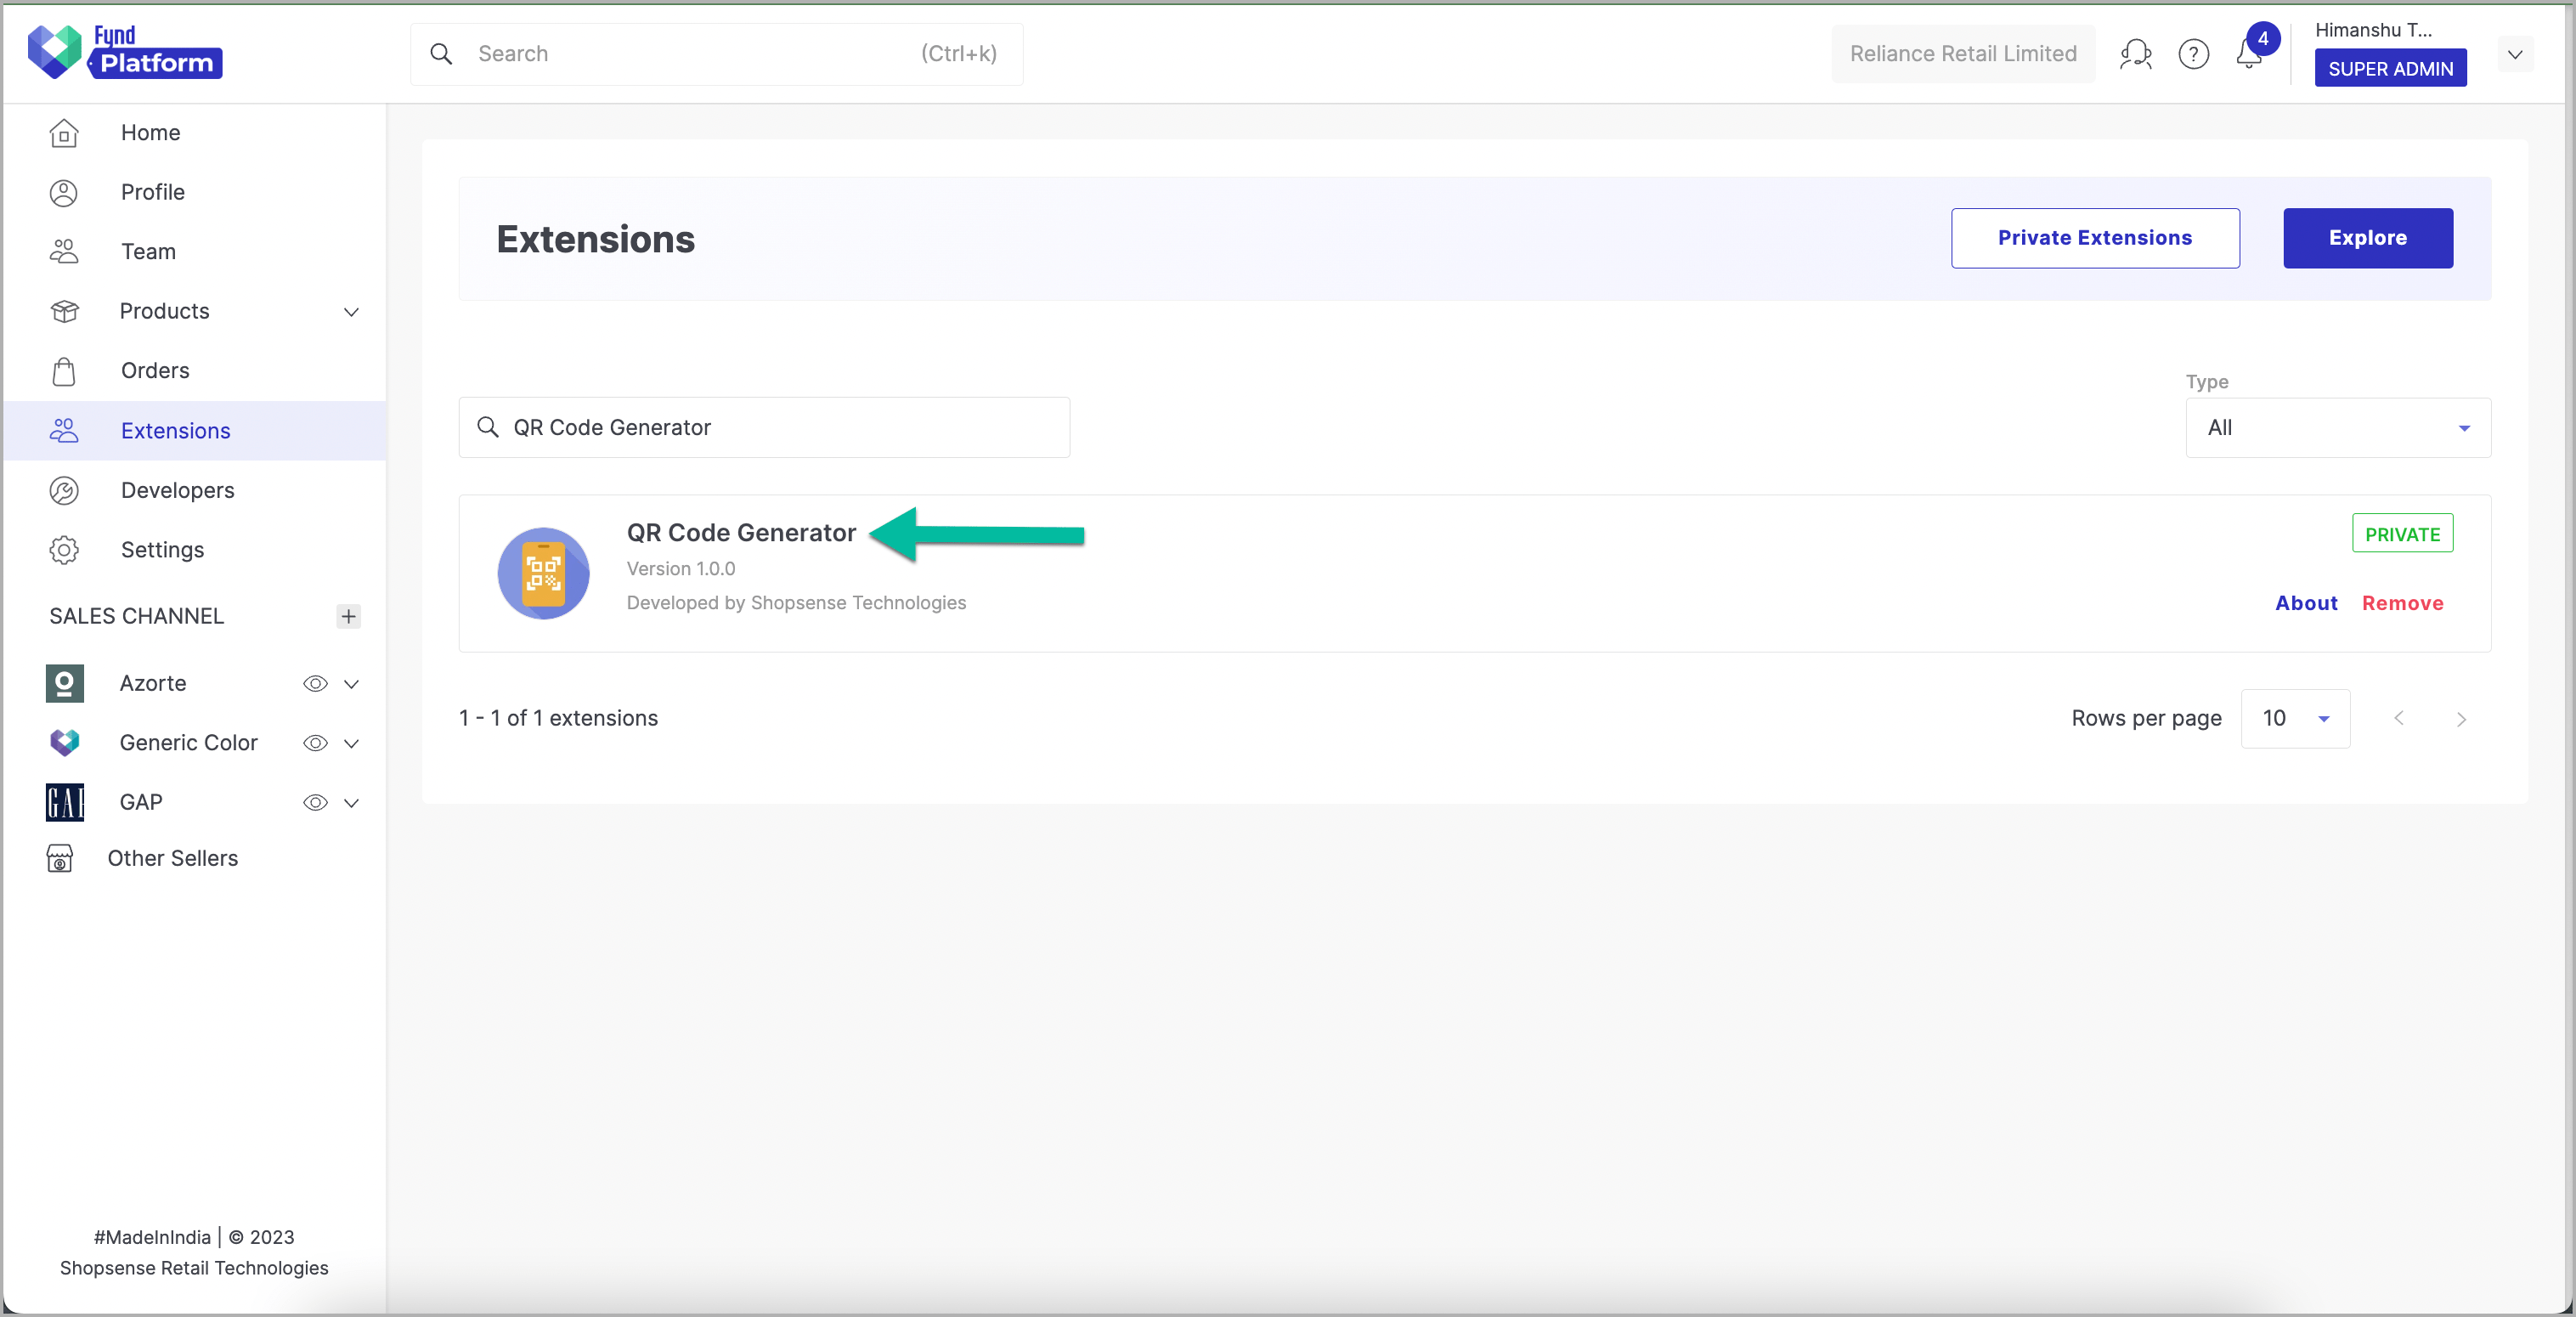Click the QR Code Generator extension icon
2576x1317 pixels.
click(x=544, y=572)
